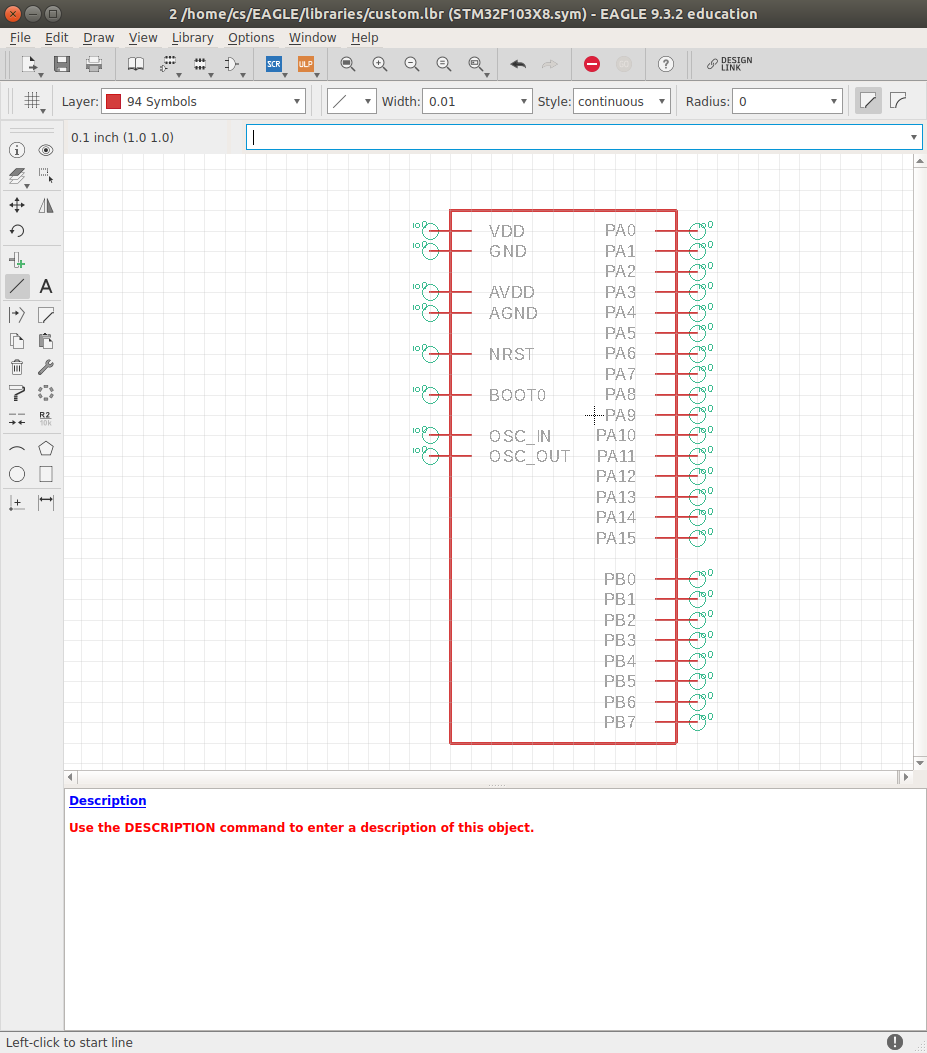927x1053 pixels.
Task: Click the Zoom out magnifier icon
Action: click(412, 64)
